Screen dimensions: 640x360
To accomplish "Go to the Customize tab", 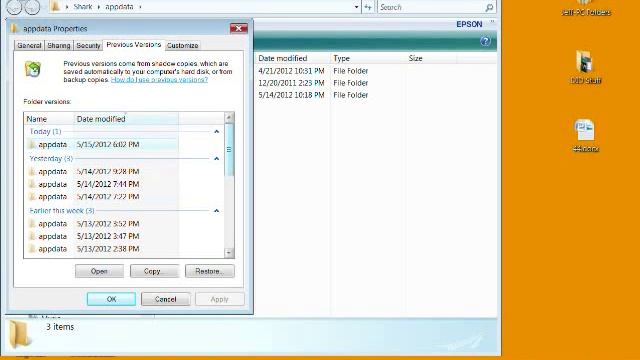I will coord(182,45).
